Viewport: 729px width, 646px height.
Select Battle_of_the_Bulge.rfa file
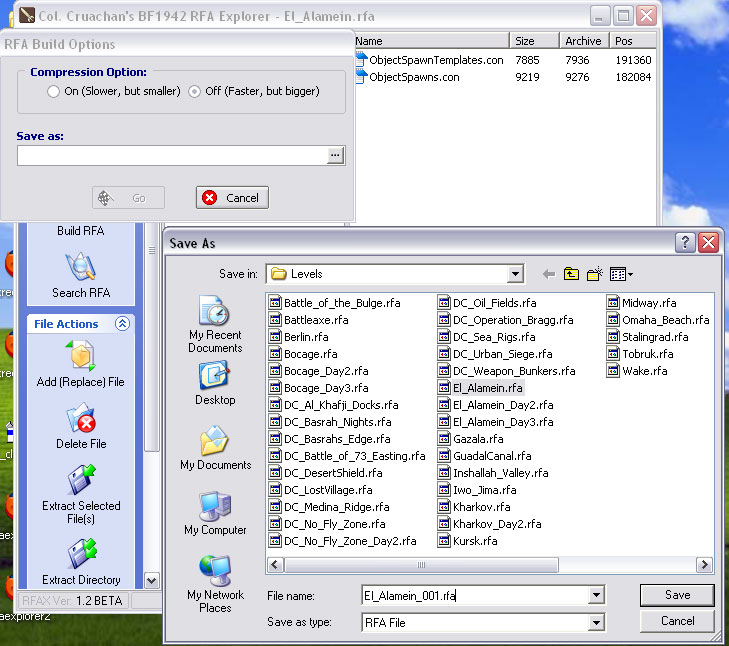coord(335,303)
